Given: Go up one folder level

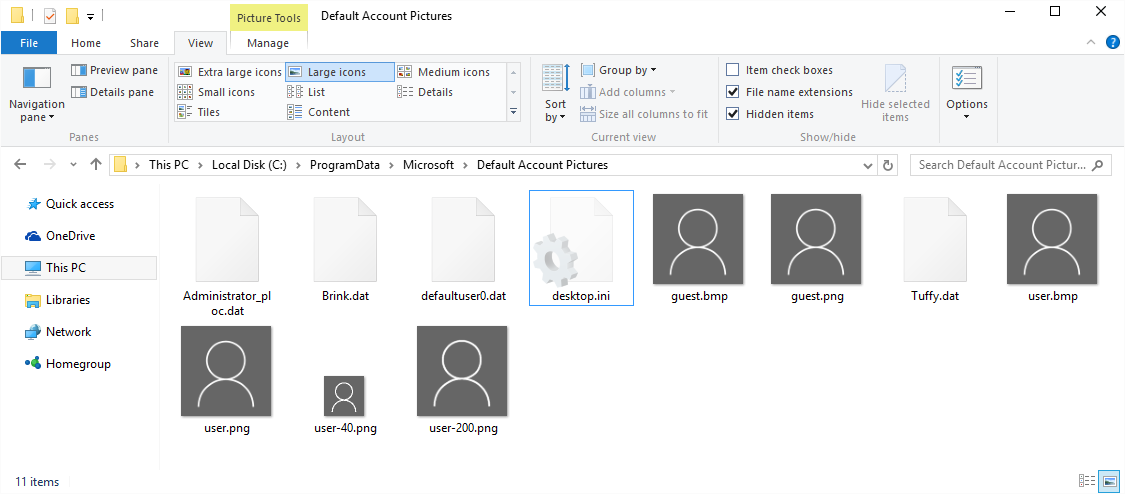Looking at the screenshot, I should tap(95, 165).
